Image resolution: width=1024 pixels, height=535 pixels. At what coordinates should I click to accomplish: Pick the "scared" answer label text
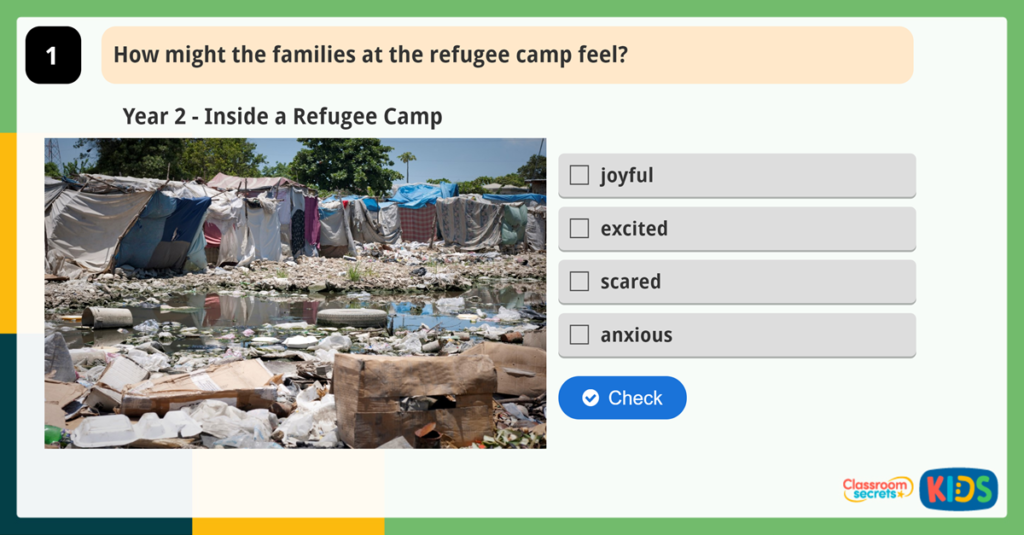(x=630, y=281)
